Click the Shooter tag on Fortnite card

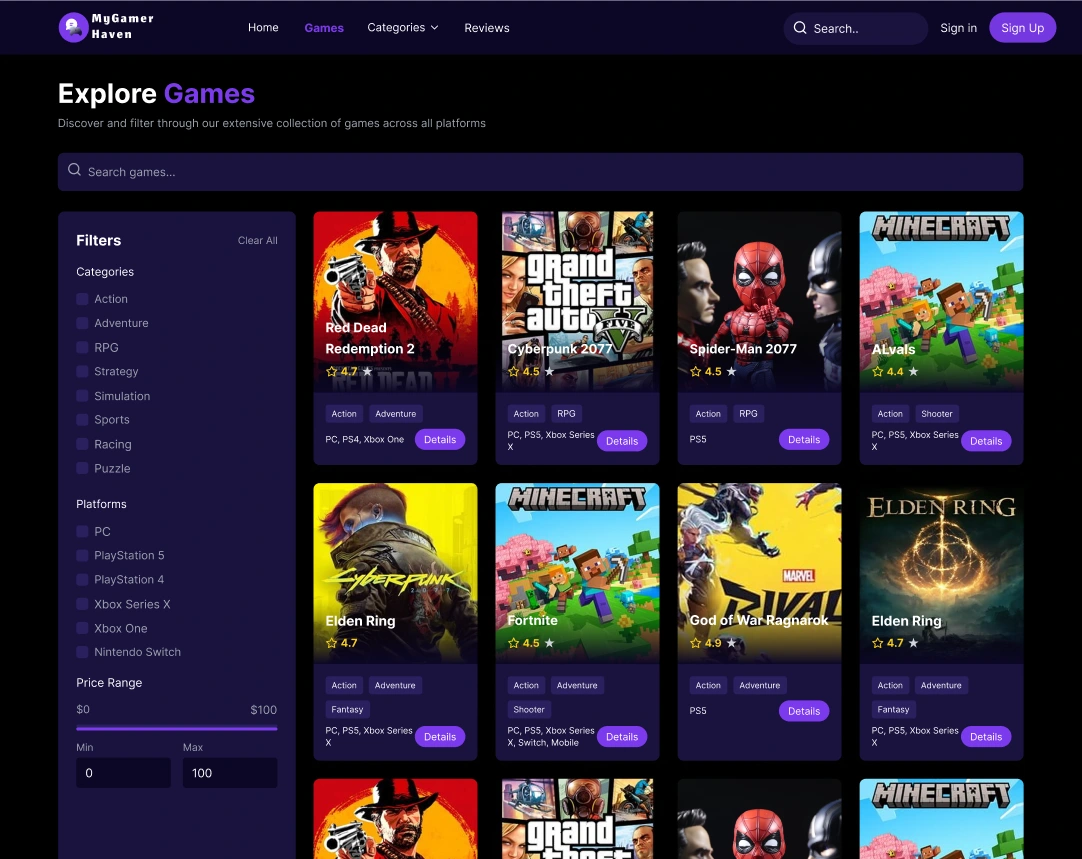click(529, 709)
